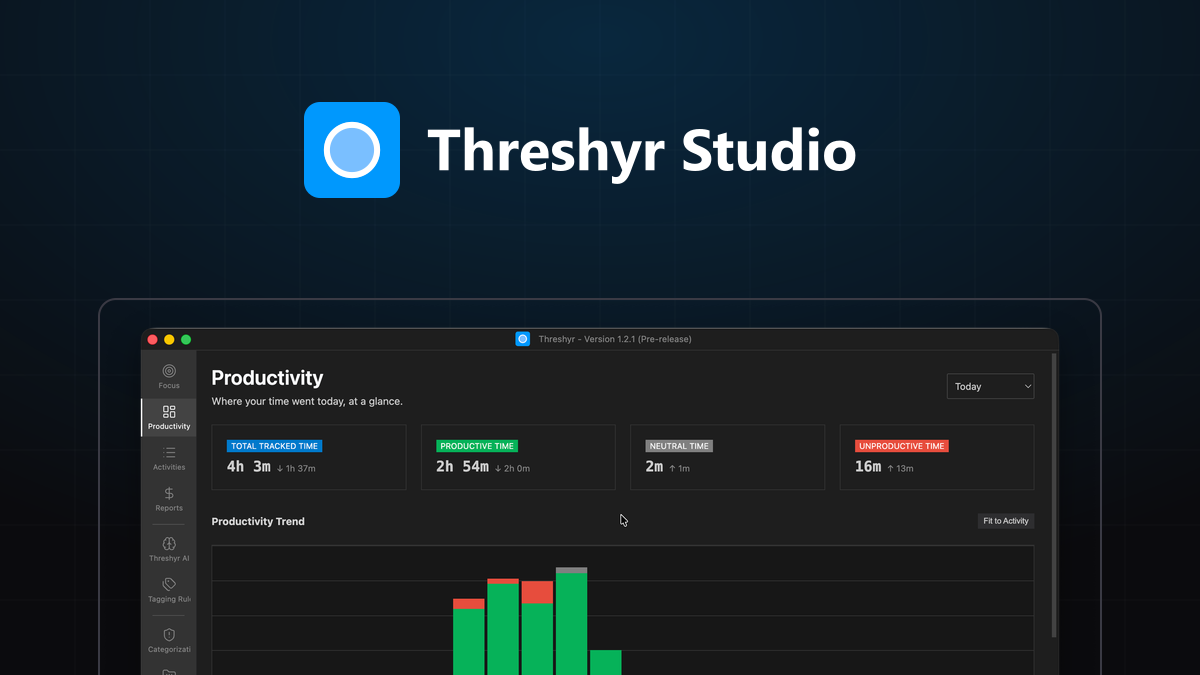The height and width of the screenshot is (675, 1200).
Task: Click the Threshyr app icon in the title bar
Action: pos(522,339)
